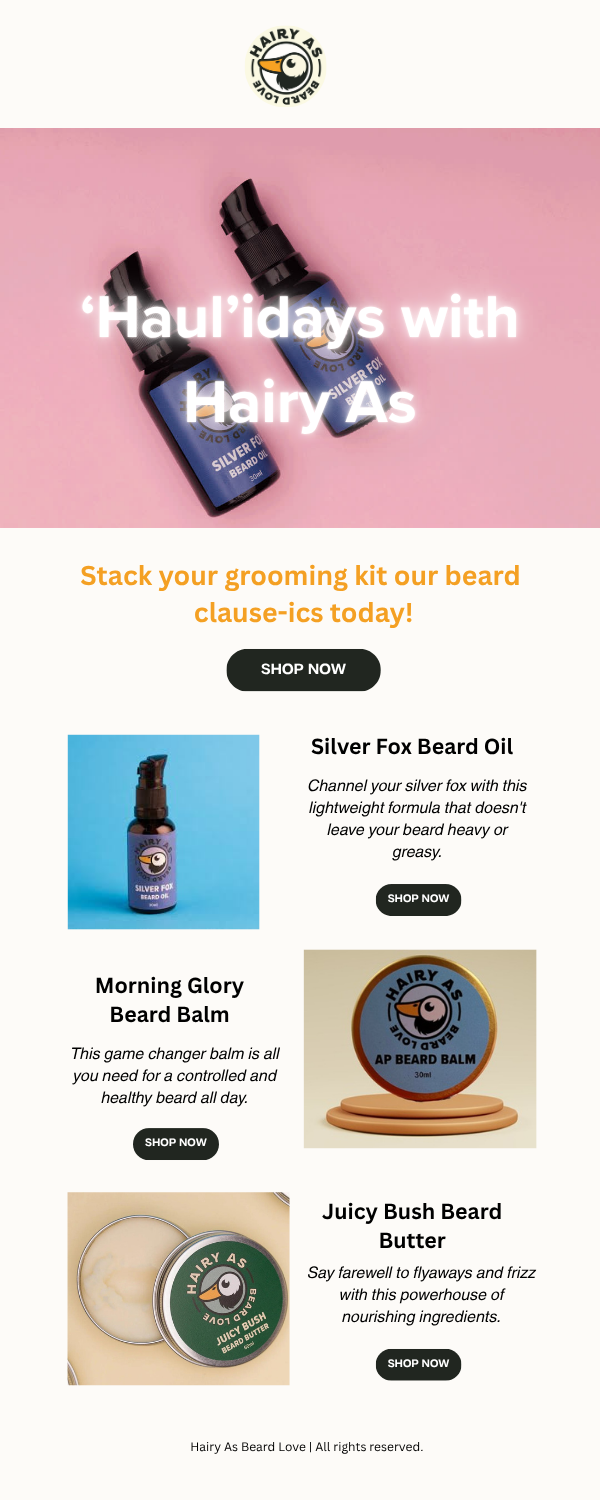This screenshot has width=600, height=1500.
Task: Click the orange 'Stack your grooming kit' headline
Action: [x=300, y=594]
